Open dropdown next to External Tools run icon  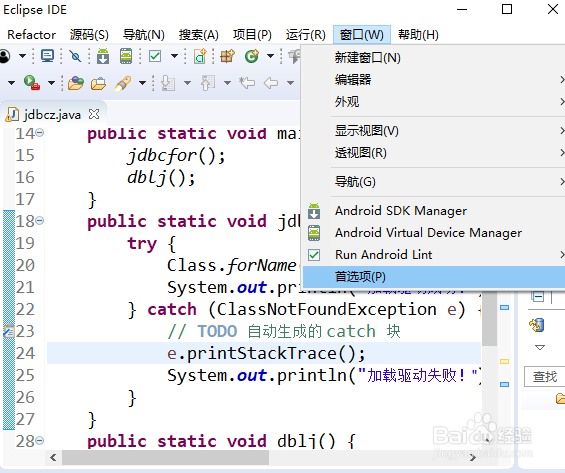(52, 83)
